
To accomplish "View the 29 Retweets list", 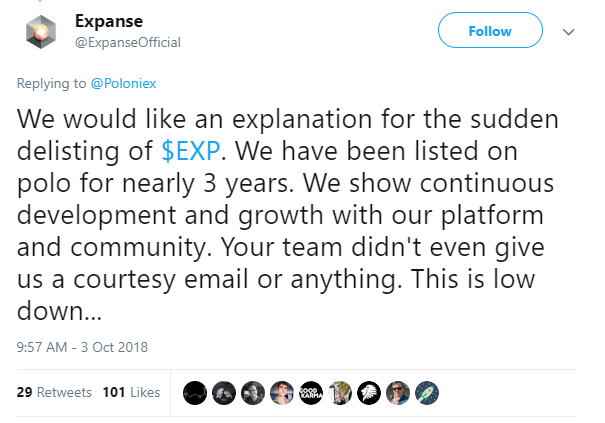I will [x=54, y=392].
